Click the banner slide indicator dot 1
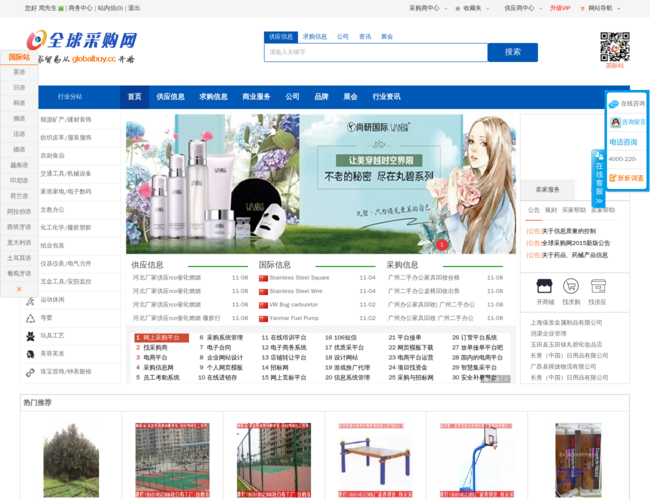650x500 pixels. [442, 245]
